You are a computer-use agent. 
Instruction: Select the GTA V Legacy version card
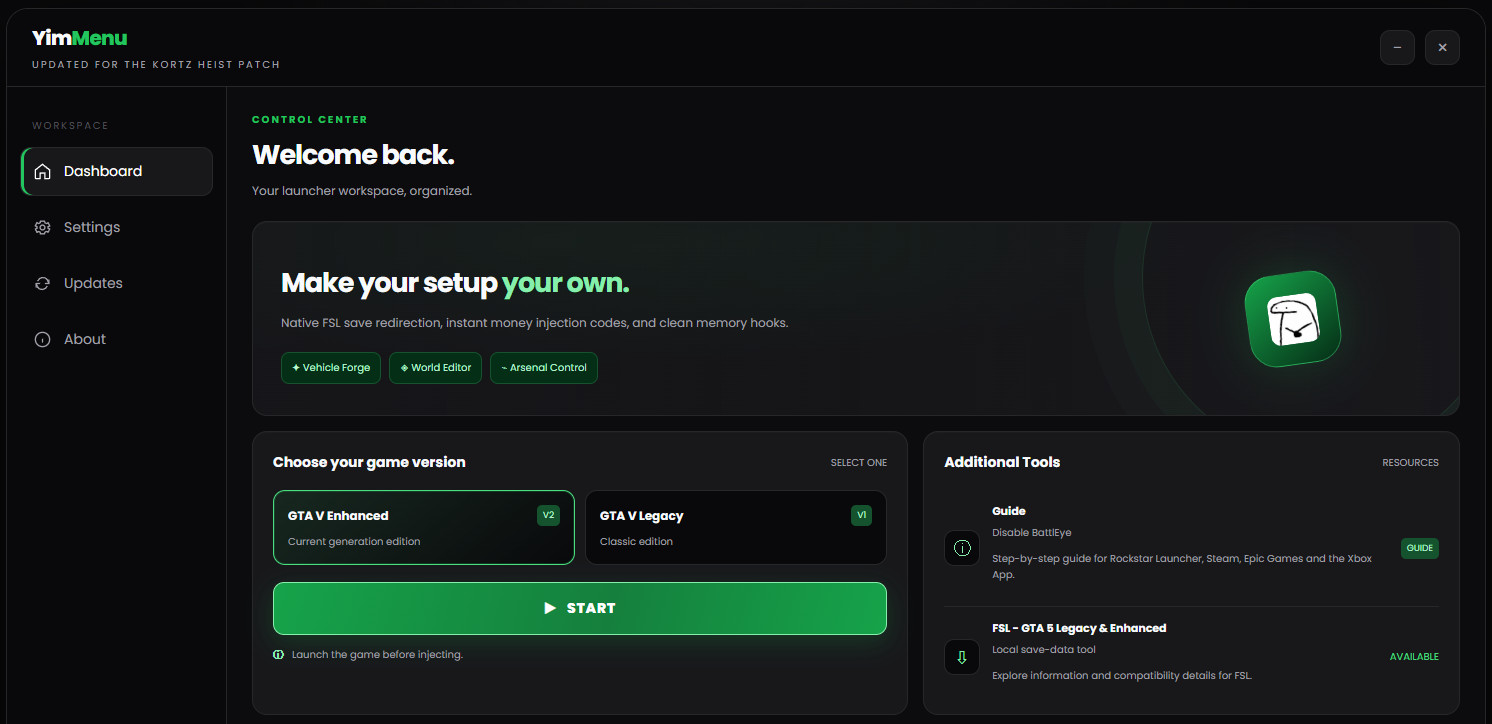736,527
